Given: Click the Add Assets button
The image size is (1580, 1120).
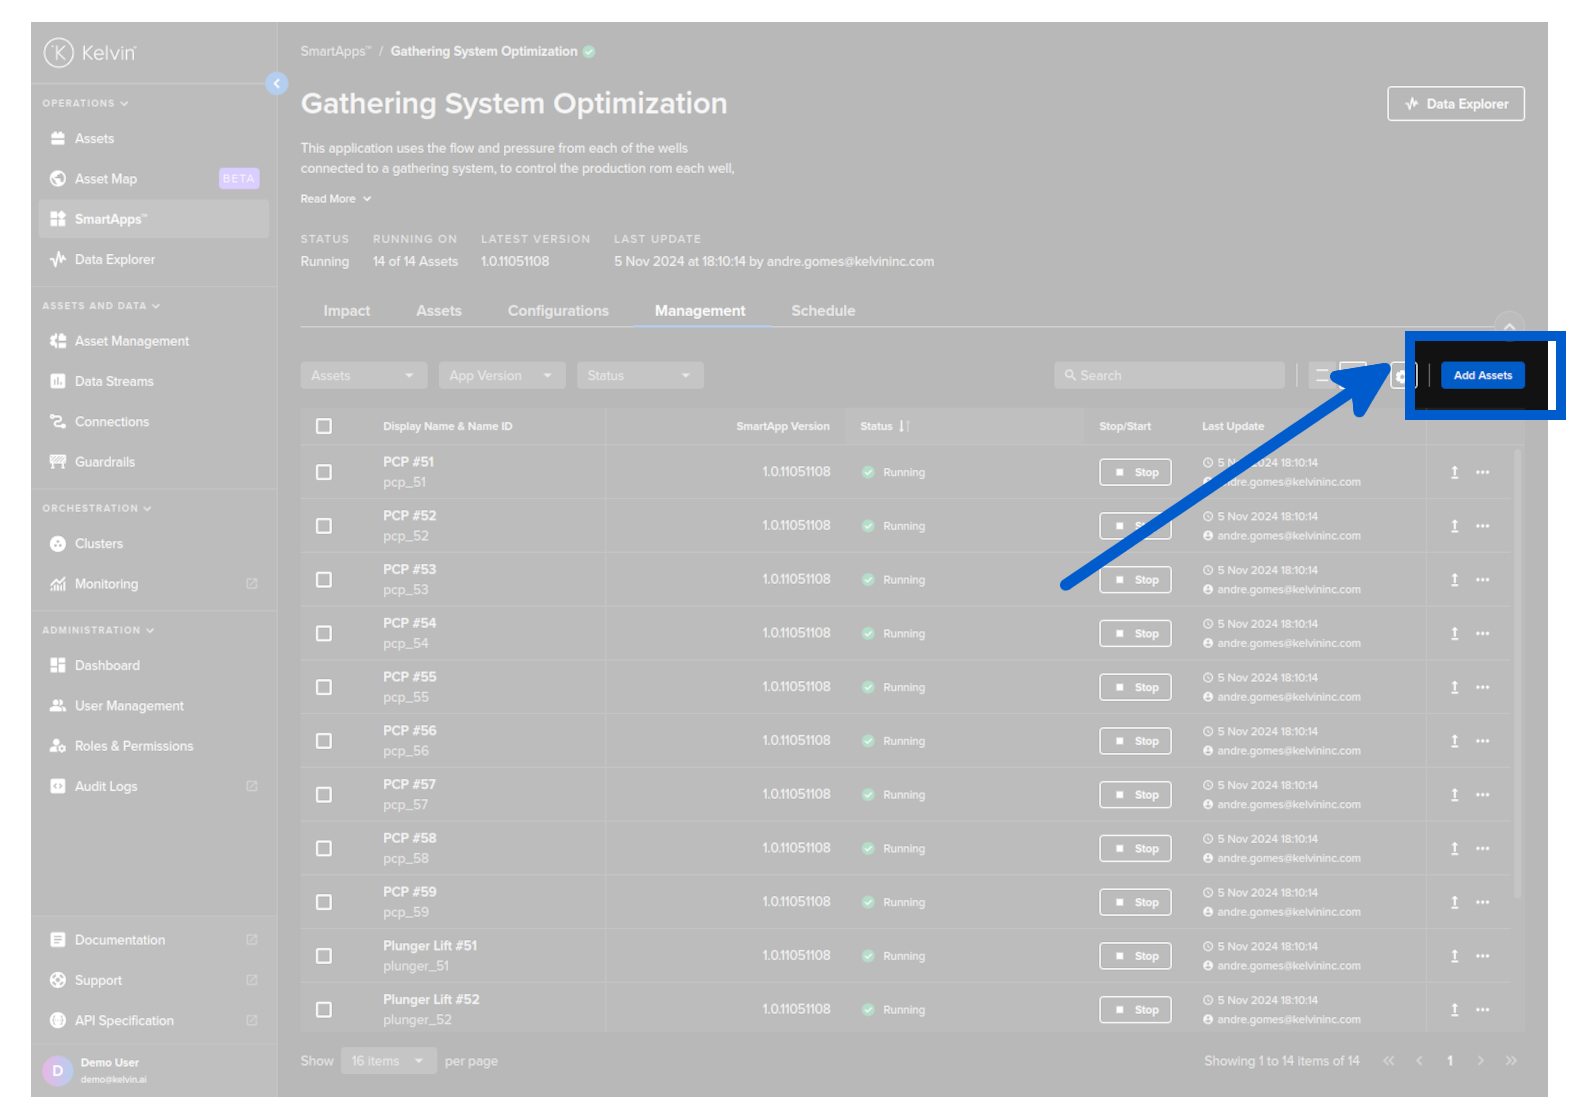Looking at the screenshot, I should tap(1482, 376).
